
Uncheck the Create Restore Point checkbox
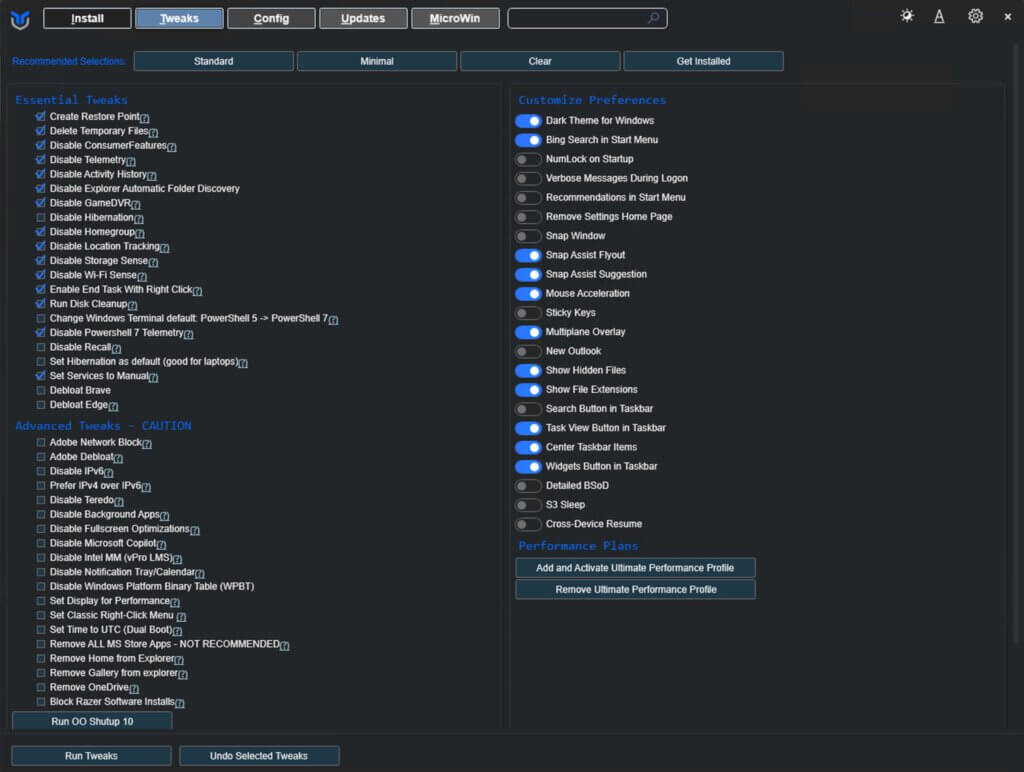40,116
